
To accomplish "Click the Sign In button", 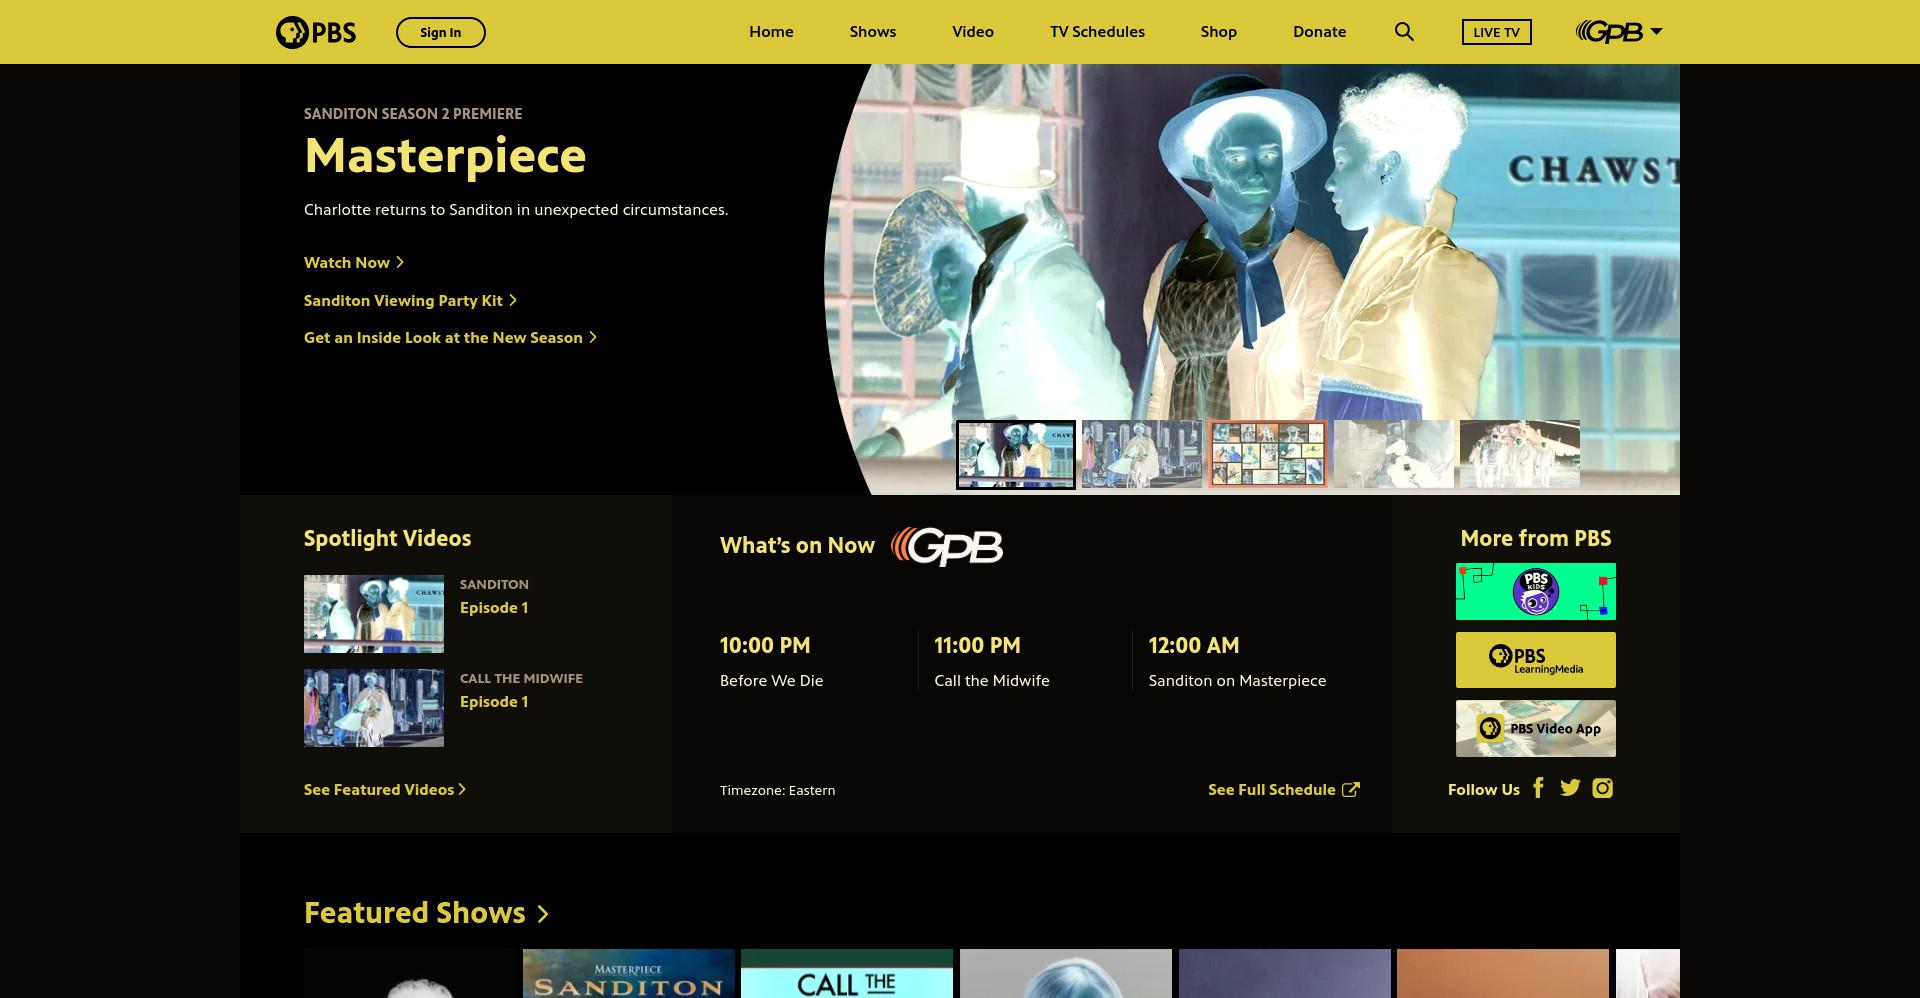I will pyautogui.click(x=441, y=32).
